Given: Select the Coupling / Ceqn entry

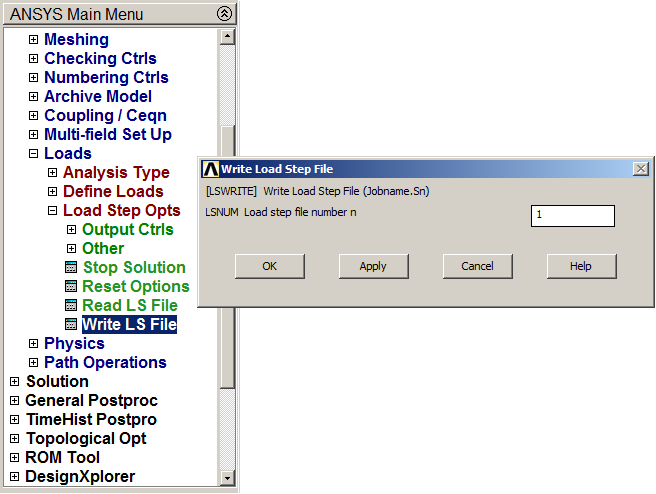Looking at the screenshot, I should click(105, 115).
